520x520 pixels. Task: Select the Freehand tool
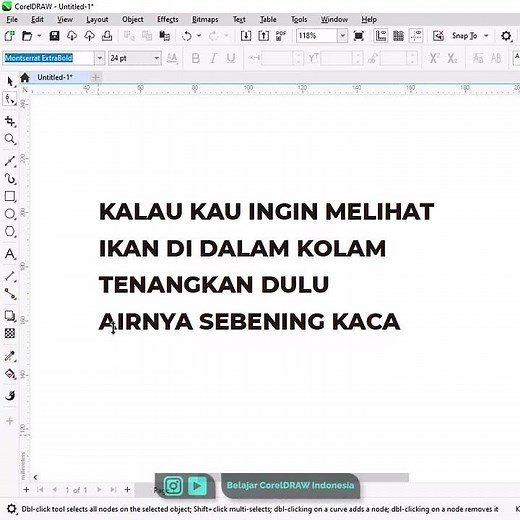pyautogui.click(x=10, y=161)
